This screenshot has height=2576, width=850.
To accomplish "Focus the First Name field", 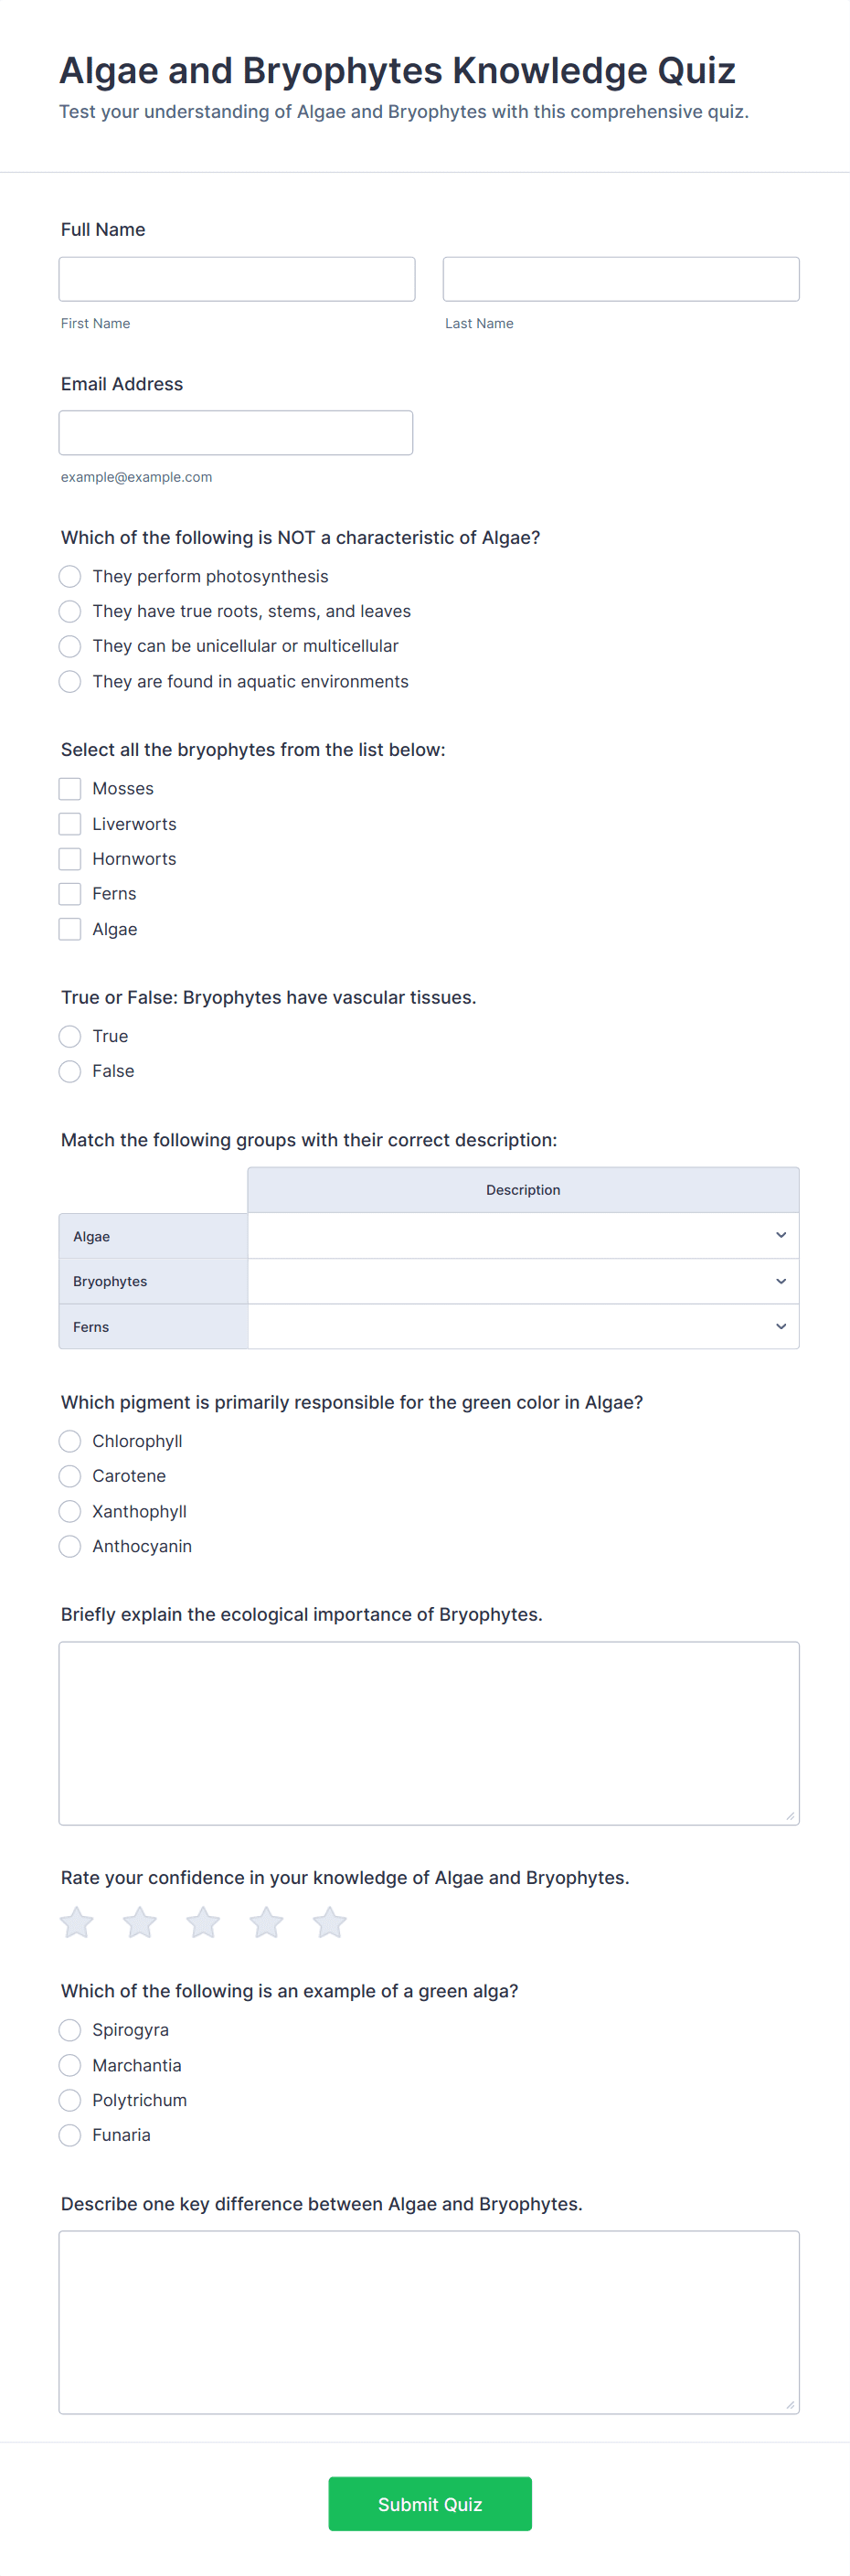I will pyautogui.click(x=237, y=279).
